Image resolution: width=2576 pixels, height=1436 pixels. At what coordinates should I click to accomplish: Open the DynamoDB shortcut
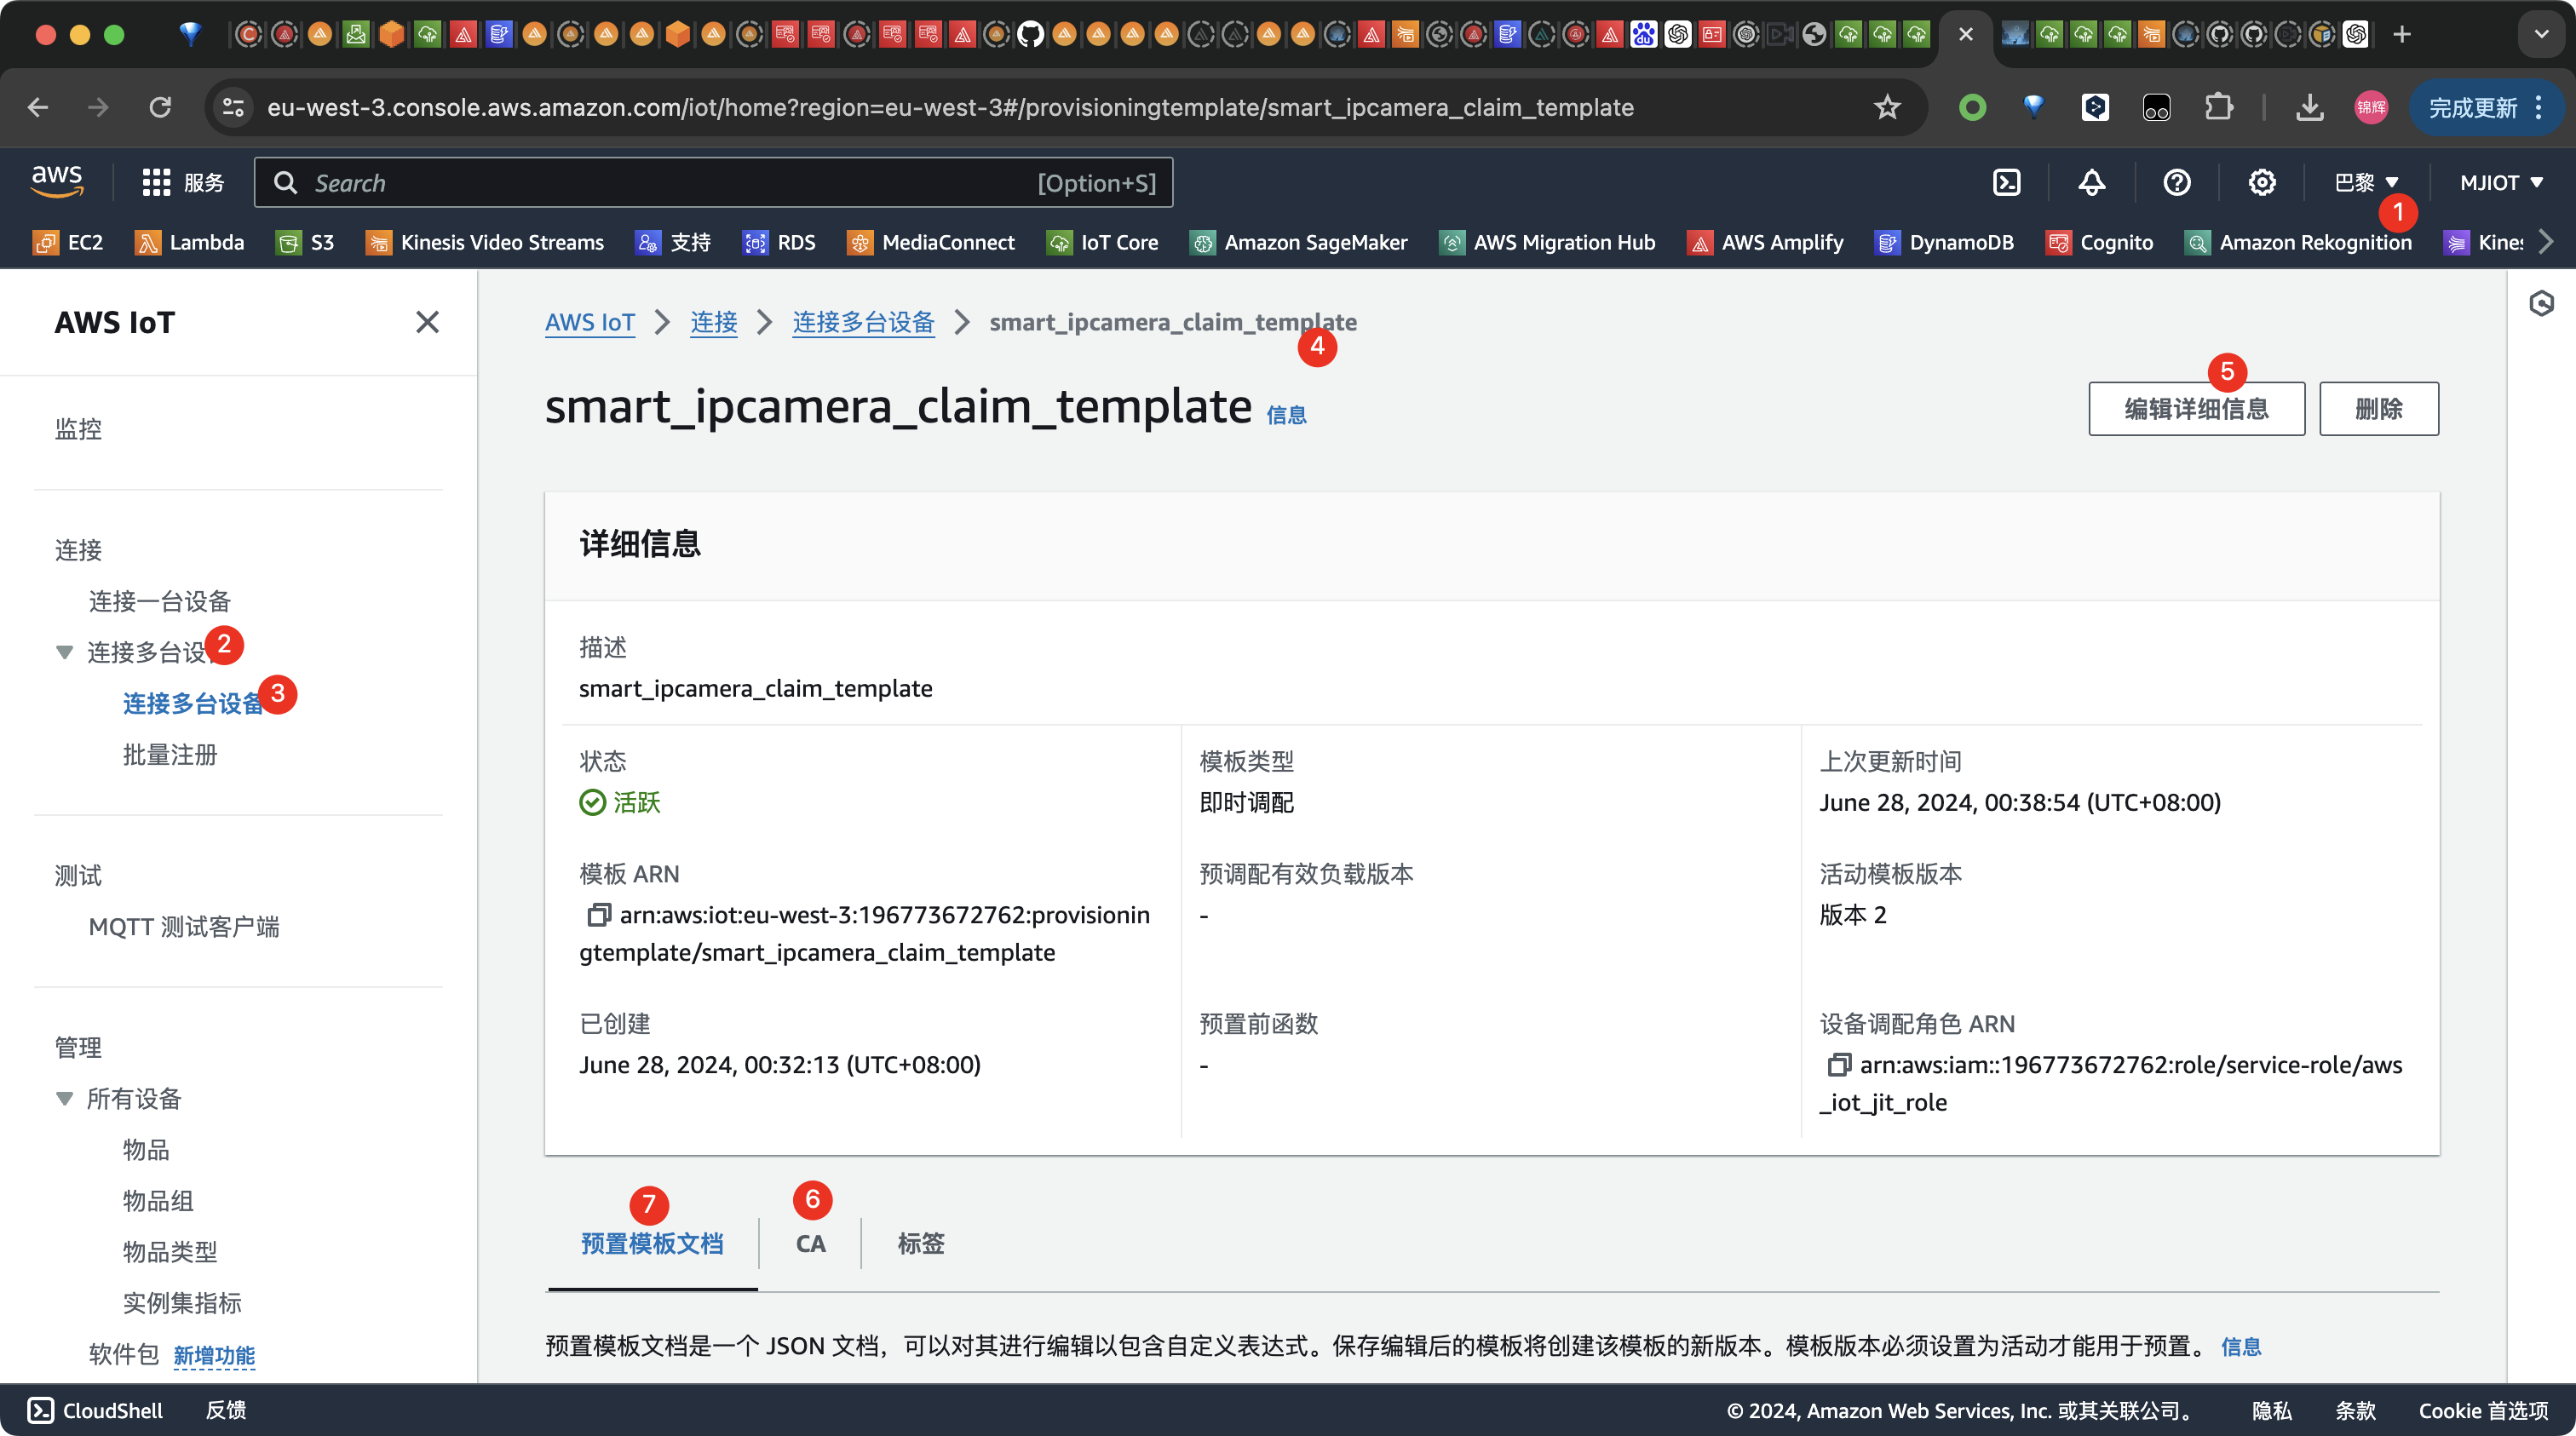pyautogui.click(x=1944, y=242)
